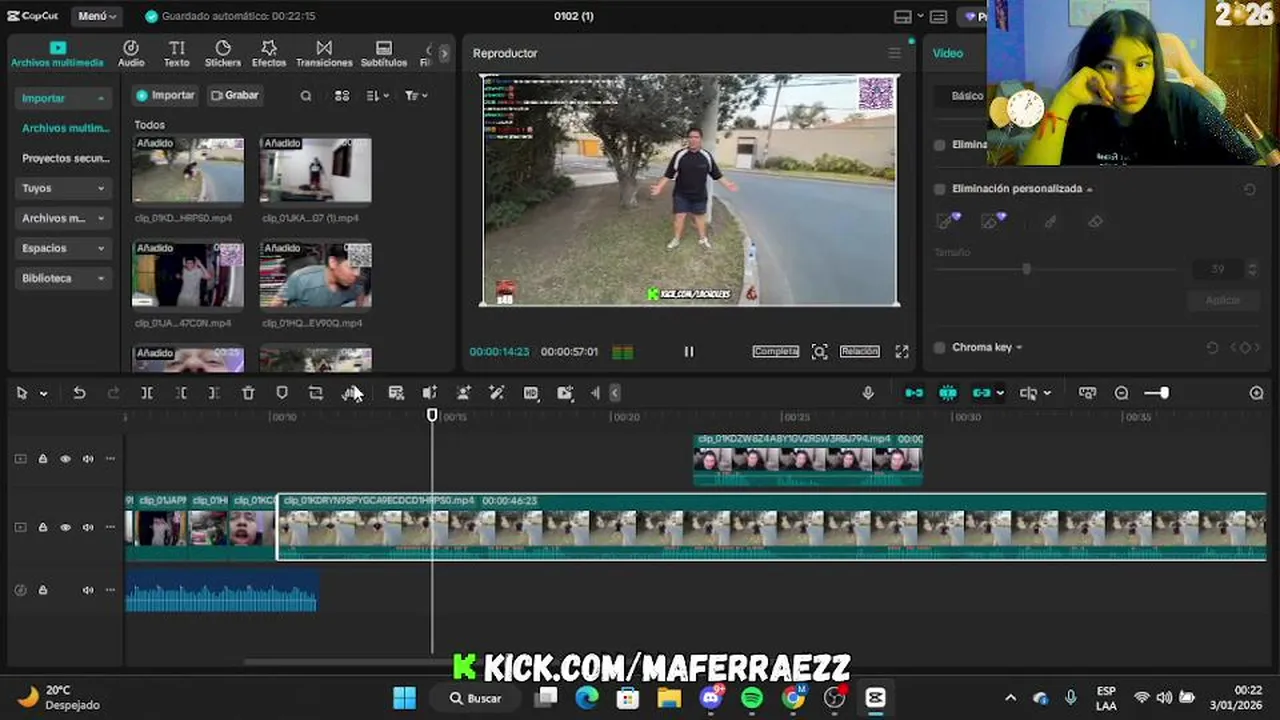
Task: Click the loop/replace clip icon in timeline toolbar
Action: click(x=316, y=393)
